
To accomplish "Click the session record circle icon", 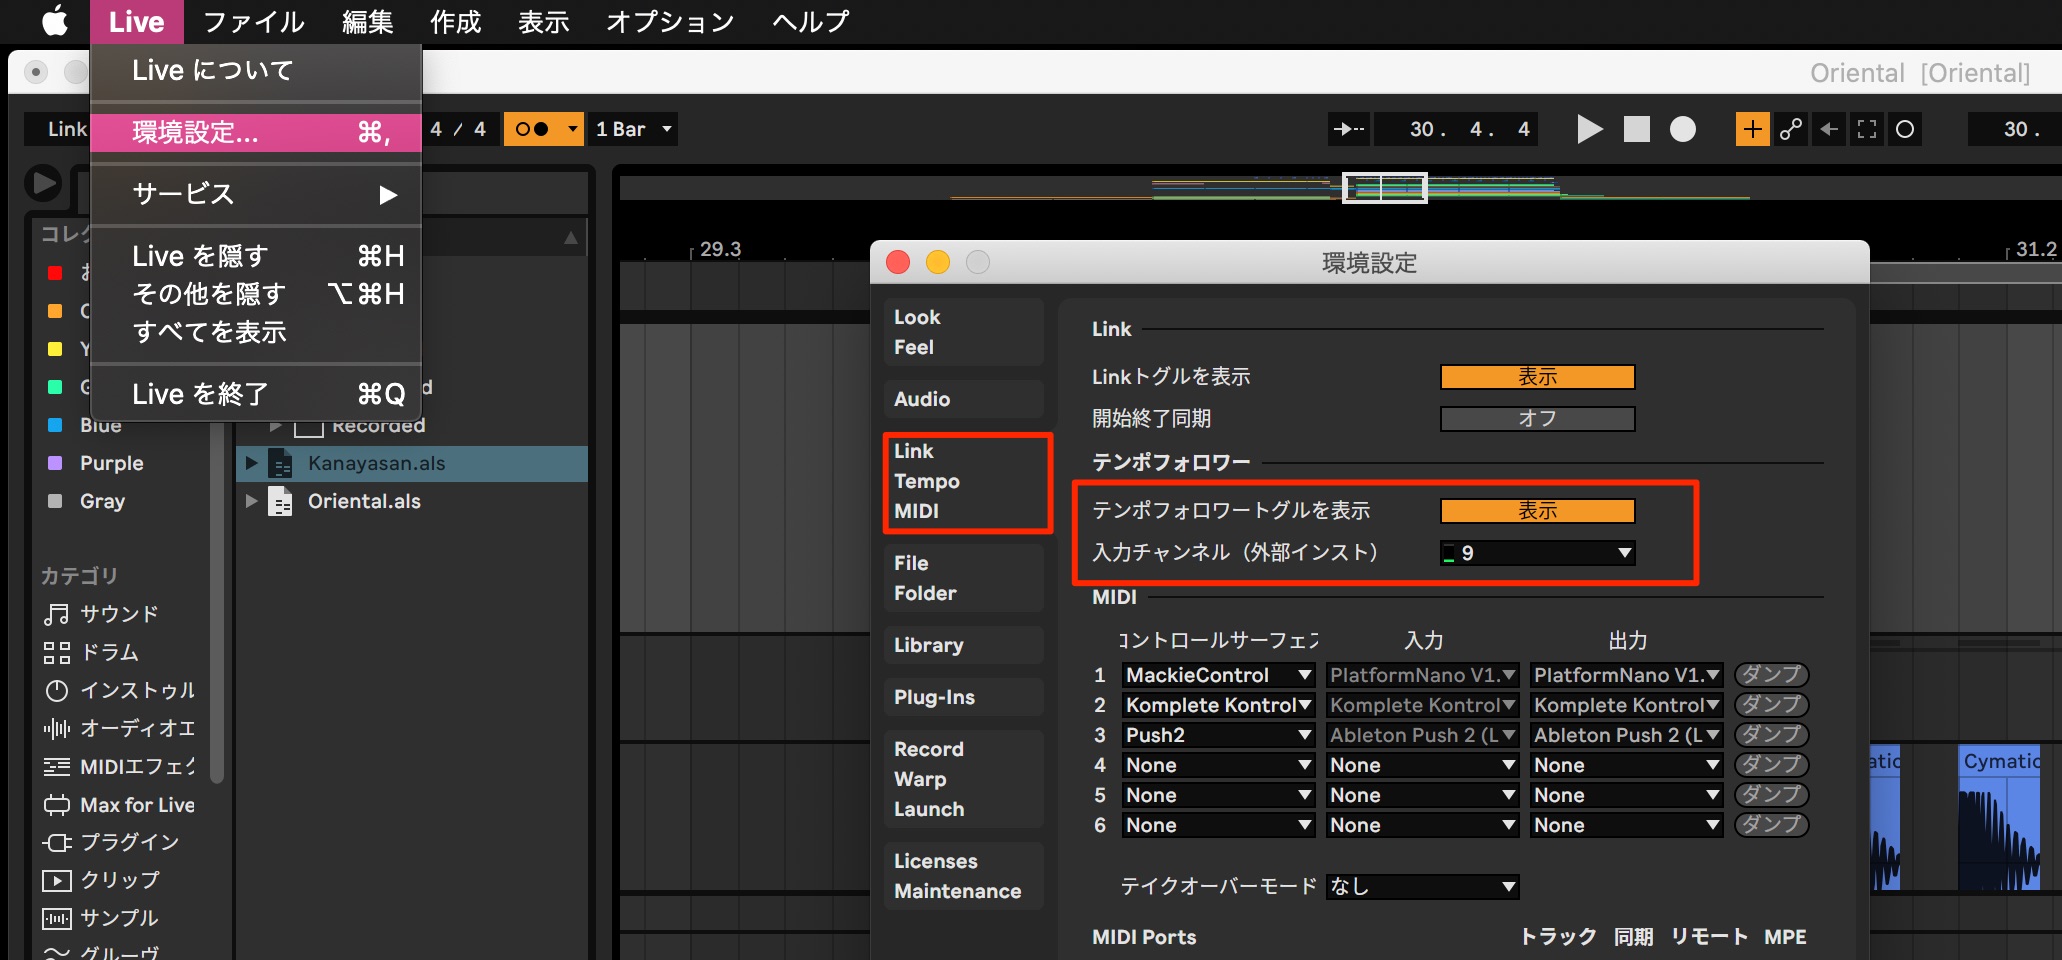I will click(1905, 129).
